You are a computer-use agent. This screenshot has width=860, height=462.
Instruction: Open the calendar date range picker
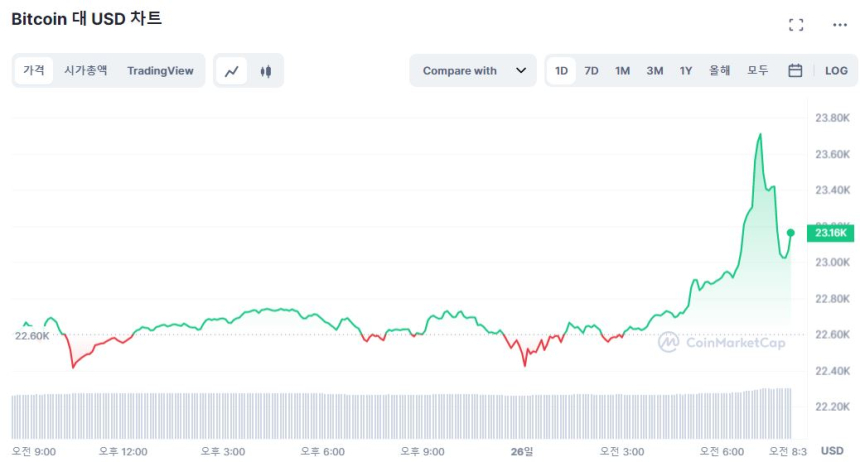tap(795, 71)
